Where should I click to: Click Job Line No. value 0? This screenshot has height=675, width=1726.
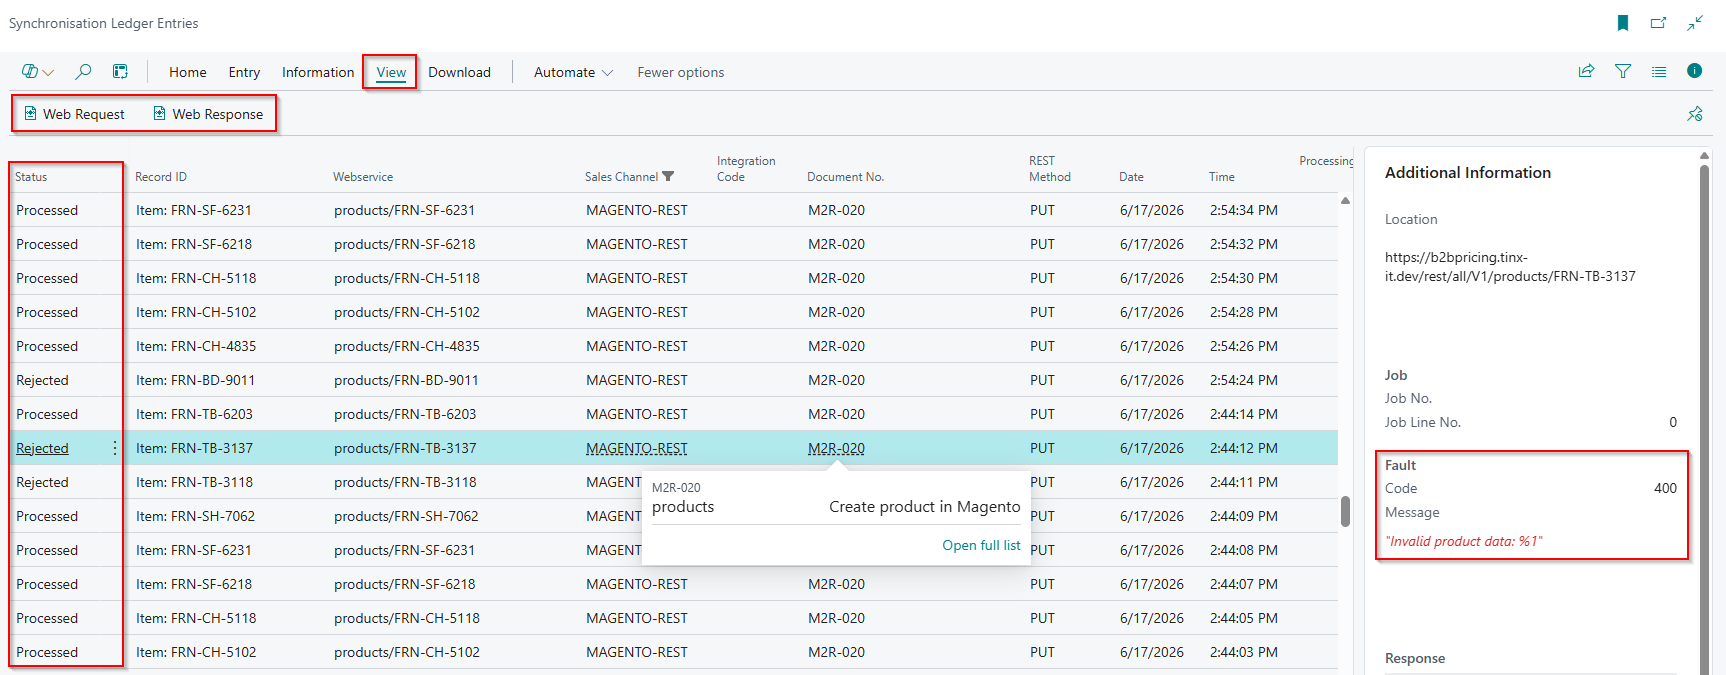pos(1673,422)
